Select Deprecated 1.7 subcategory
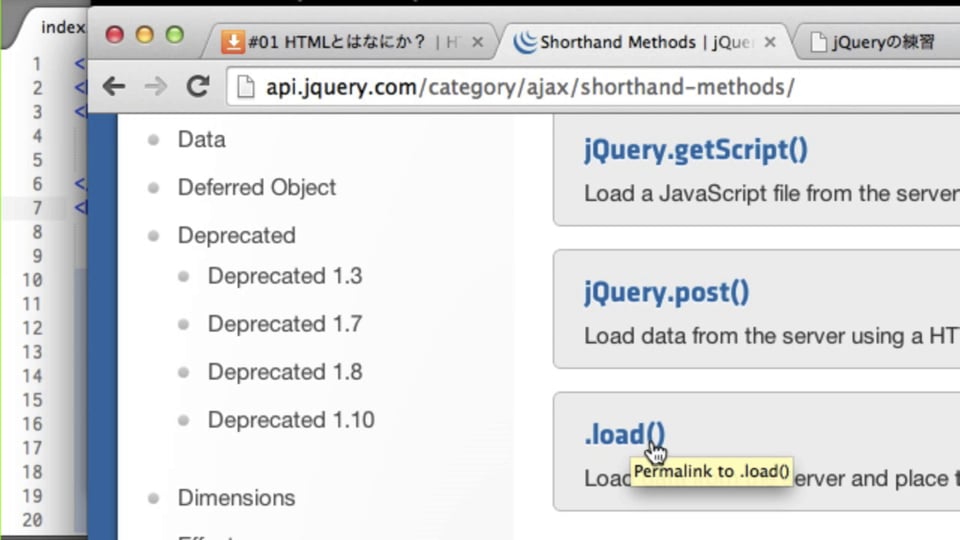Image resolution: width=960 pixels, height=540 pixels. pos(285,324)
